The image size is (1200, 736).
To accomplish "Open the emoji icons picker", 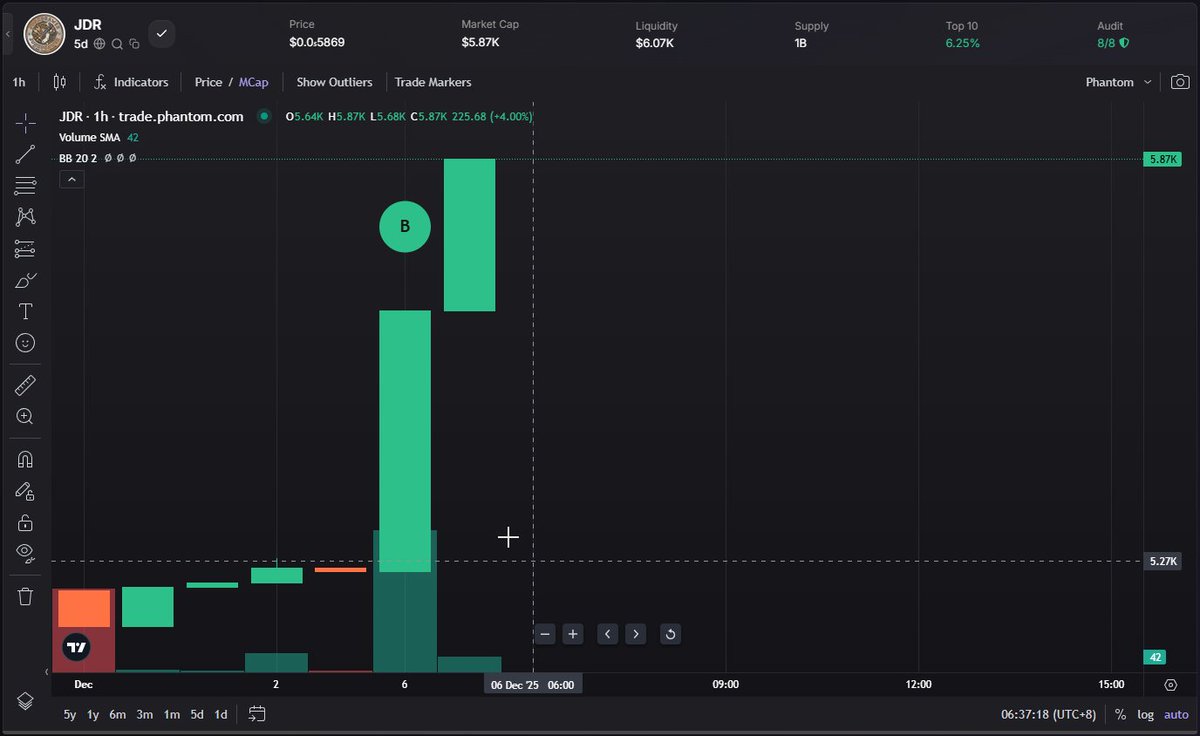I will 25,343.
